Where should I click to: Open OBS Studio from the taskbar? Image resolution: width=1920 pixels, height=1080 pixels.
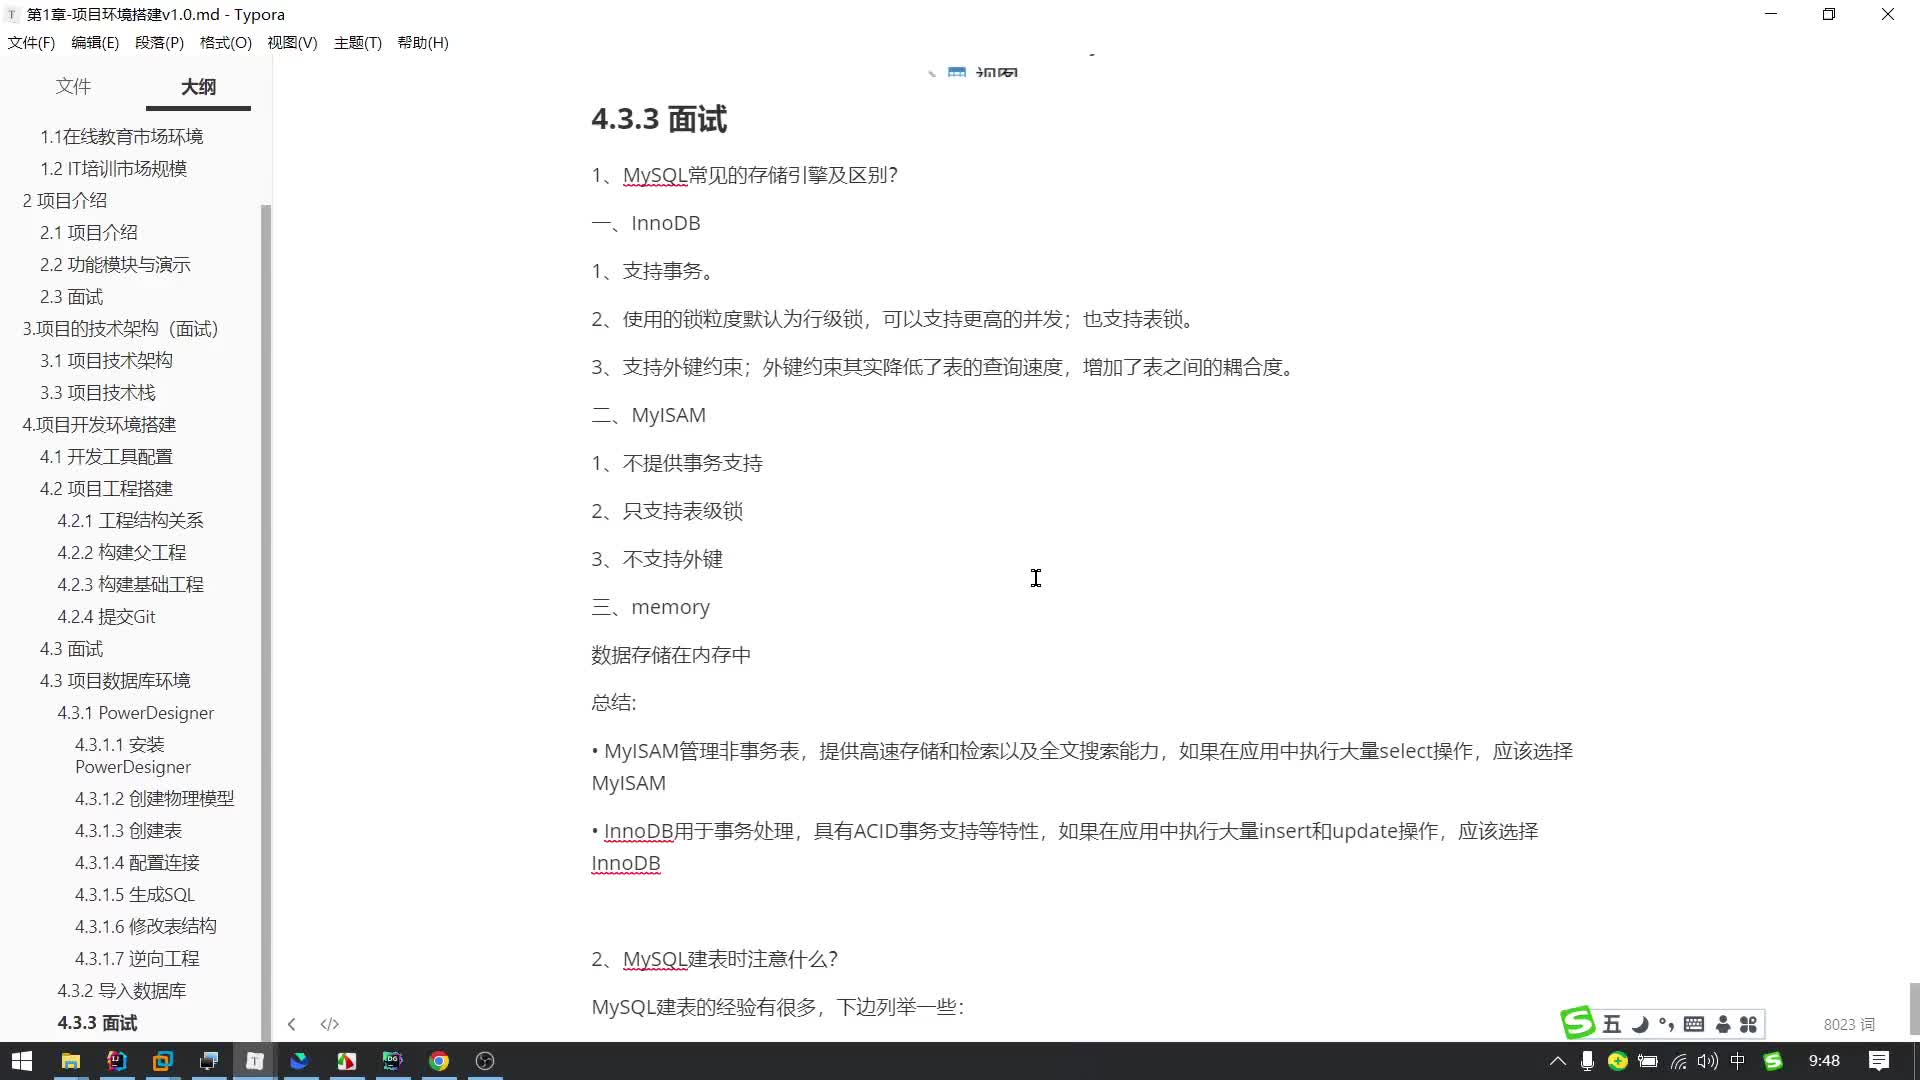click(x=485, y=1061)
